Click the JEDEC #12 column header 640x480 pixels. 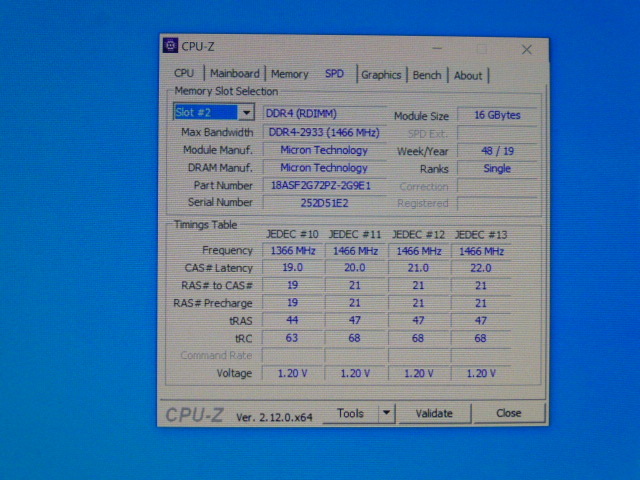pyautogui.click(x=418, y=235)
